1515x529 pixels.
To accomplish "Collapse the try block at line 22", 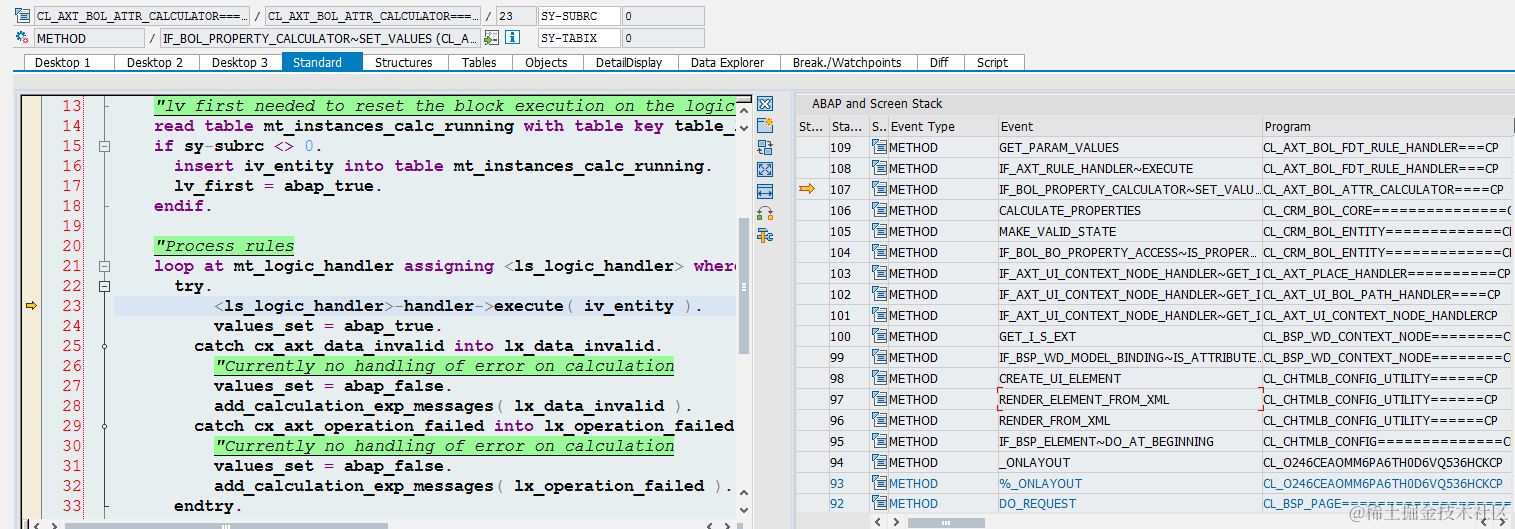I will point(104,286).
